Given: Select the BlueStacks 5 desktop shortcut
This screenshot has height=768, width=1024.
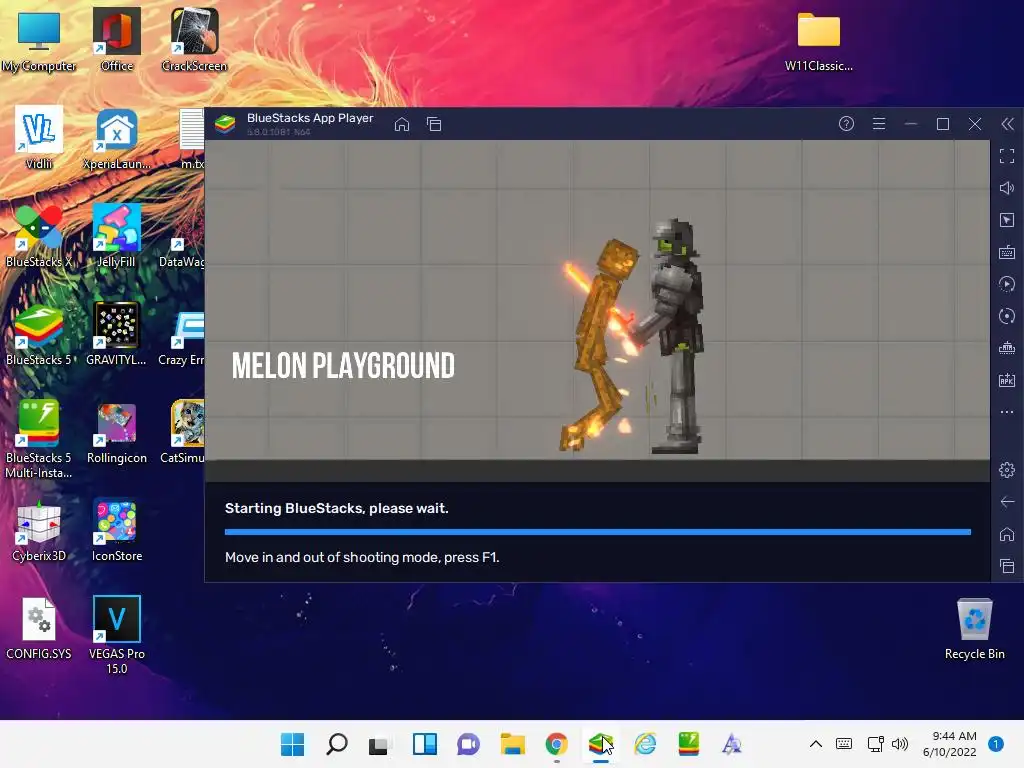Looking at the screenshot, I should click(x=39, y=334).
